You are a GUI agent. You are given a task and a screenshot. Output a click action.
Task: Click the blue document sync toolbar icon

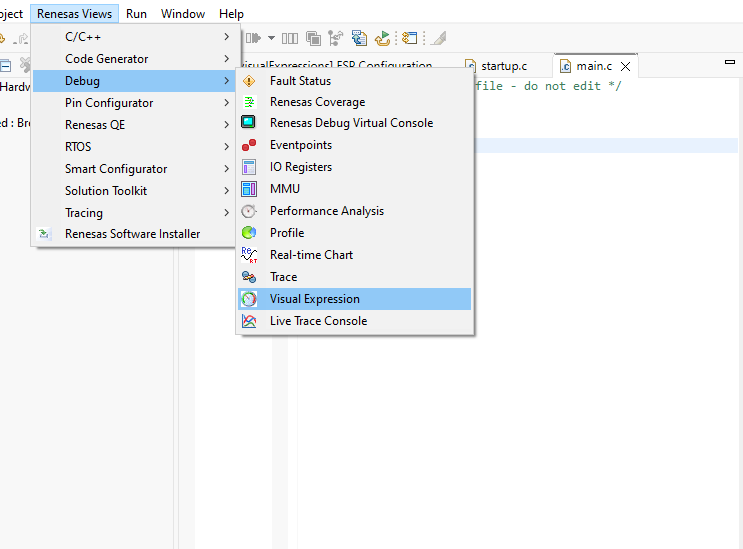pos(359,38)
